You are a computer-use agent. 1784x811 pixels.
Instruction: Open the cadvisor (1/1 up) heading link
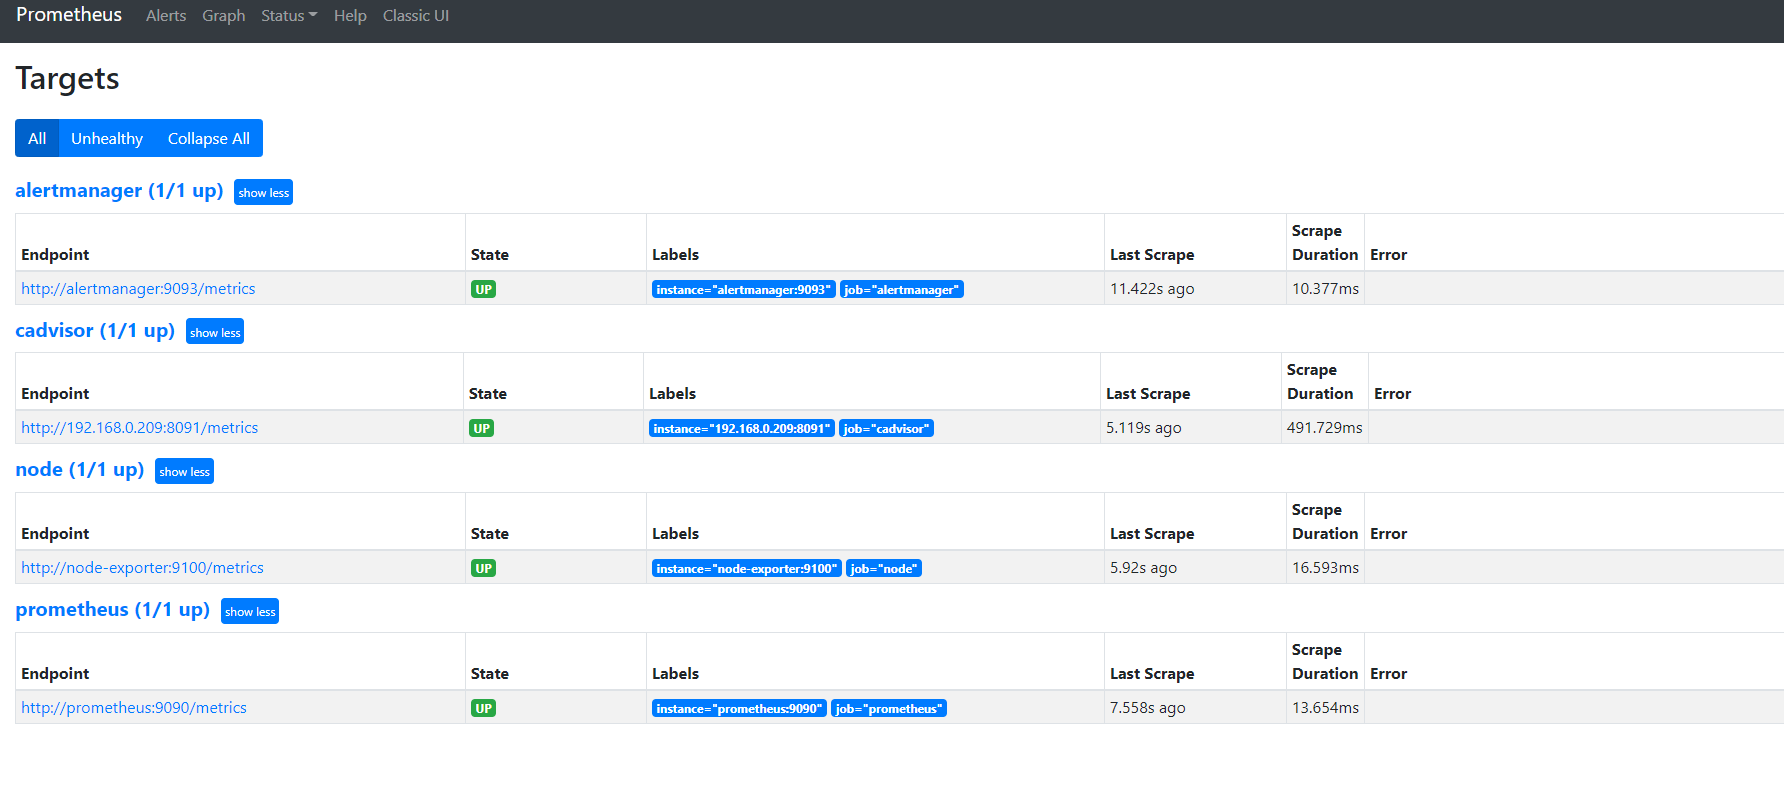(x=95, y=330)
